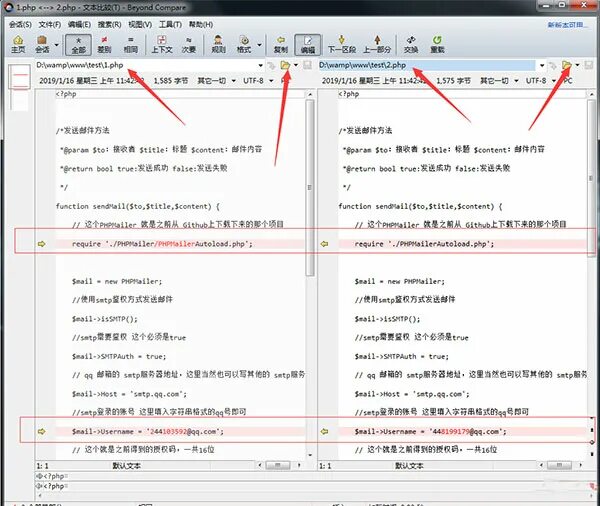Screen dimensions: 600x506
Task: Open the 规则 (Rules) tool
Action: [x=218, y=44]
